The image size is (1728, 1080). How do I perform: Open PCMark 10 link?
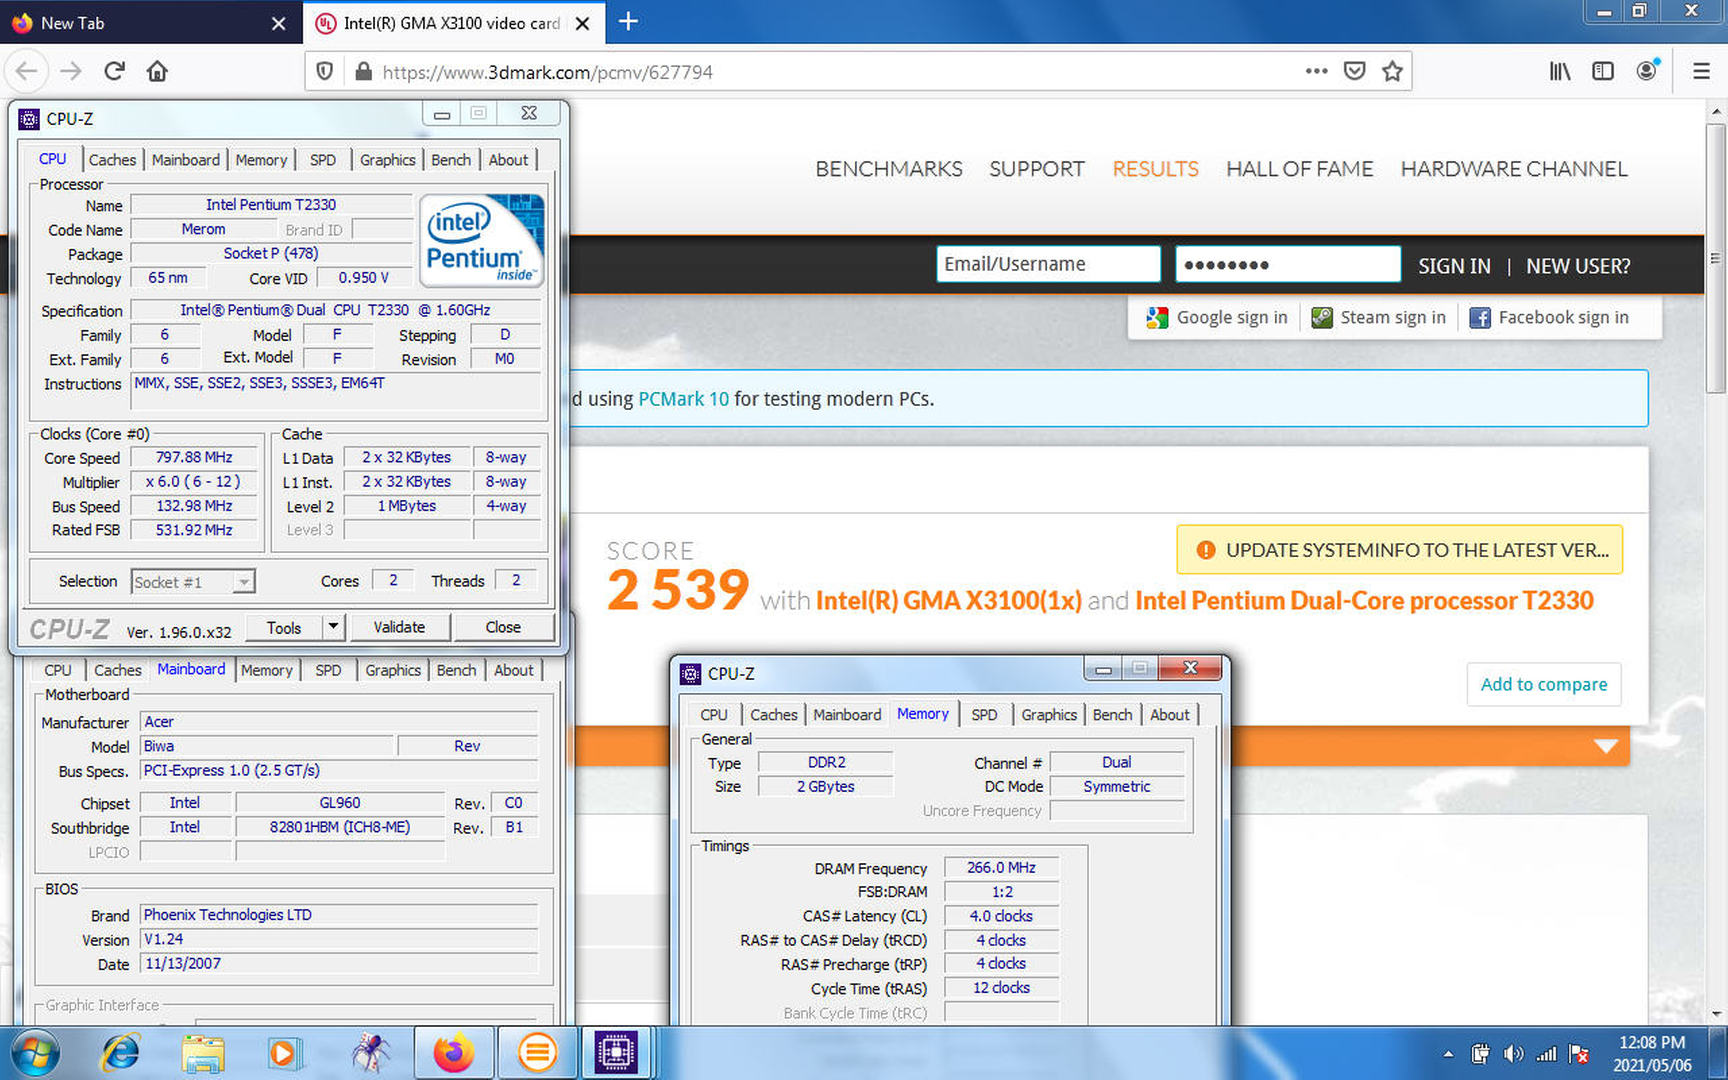click(684, 399)
